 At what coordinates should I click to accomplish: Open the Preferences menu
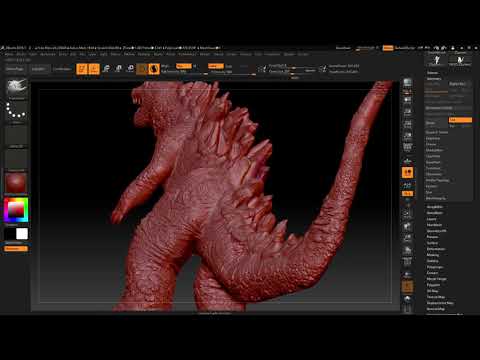tap(187, 54)
